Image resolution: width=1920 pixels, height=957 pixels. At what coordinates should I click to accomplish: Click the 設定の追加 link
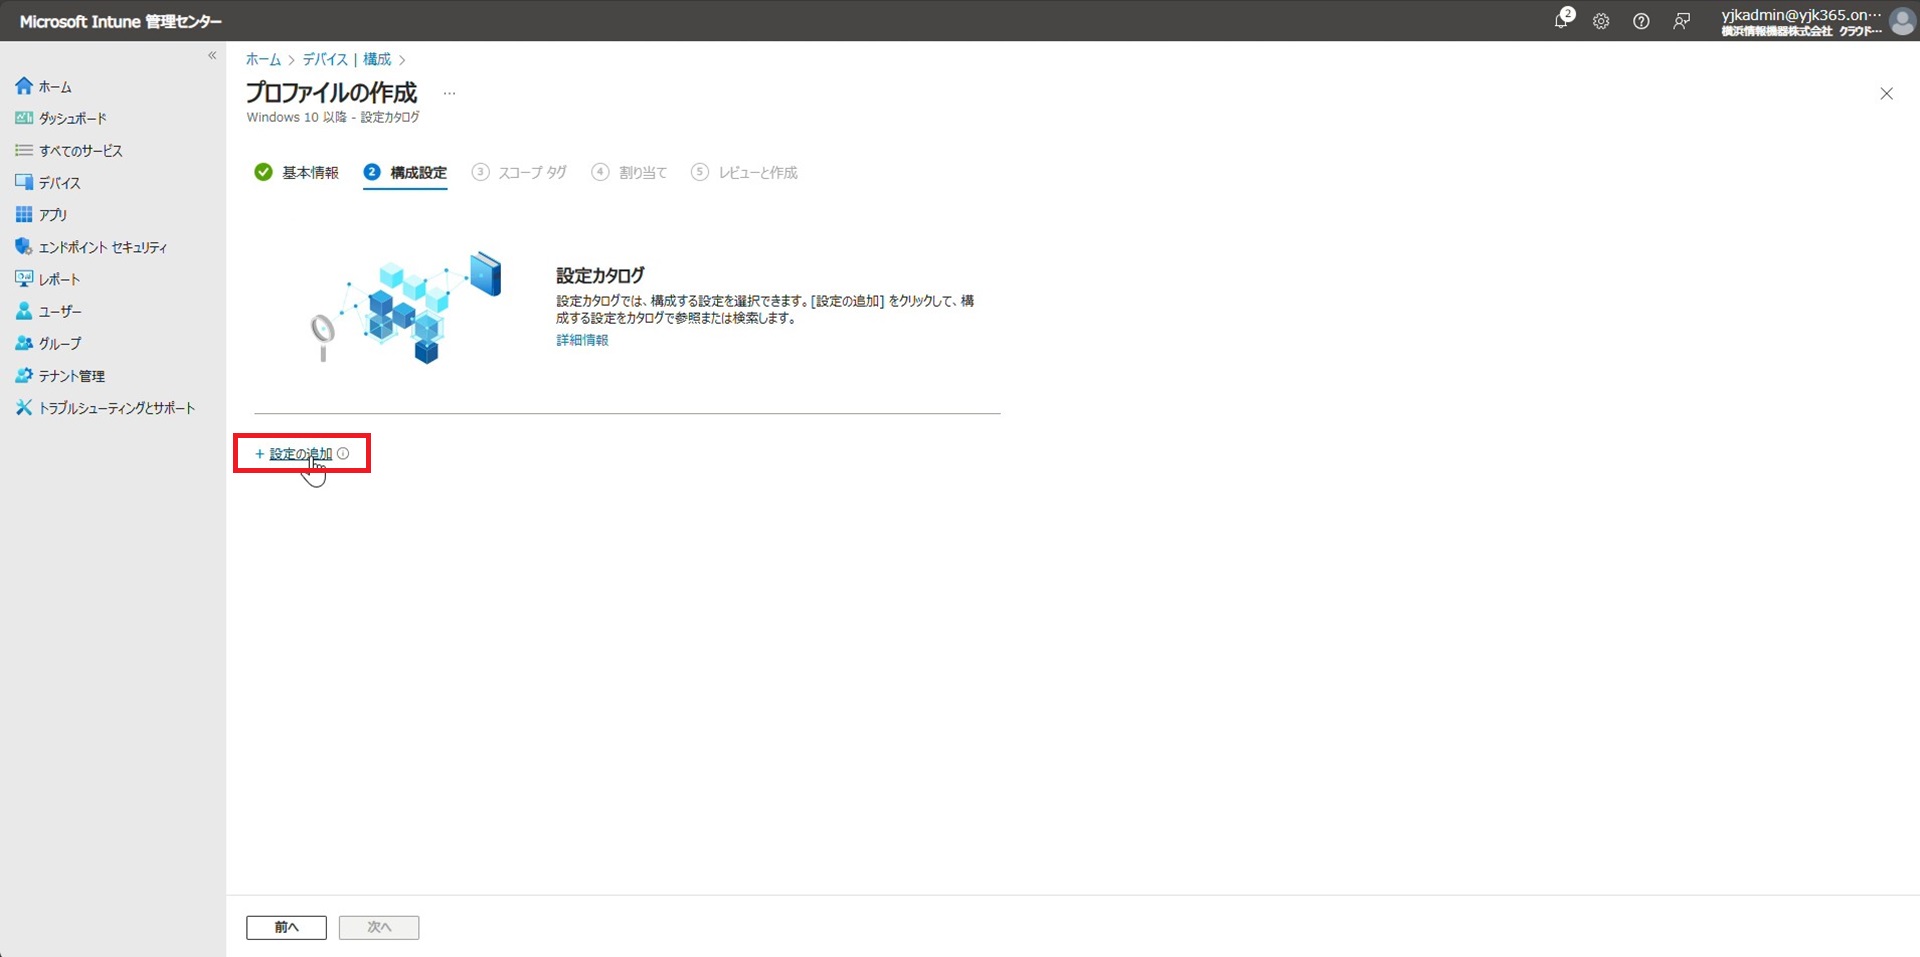[x=300, y=454]
